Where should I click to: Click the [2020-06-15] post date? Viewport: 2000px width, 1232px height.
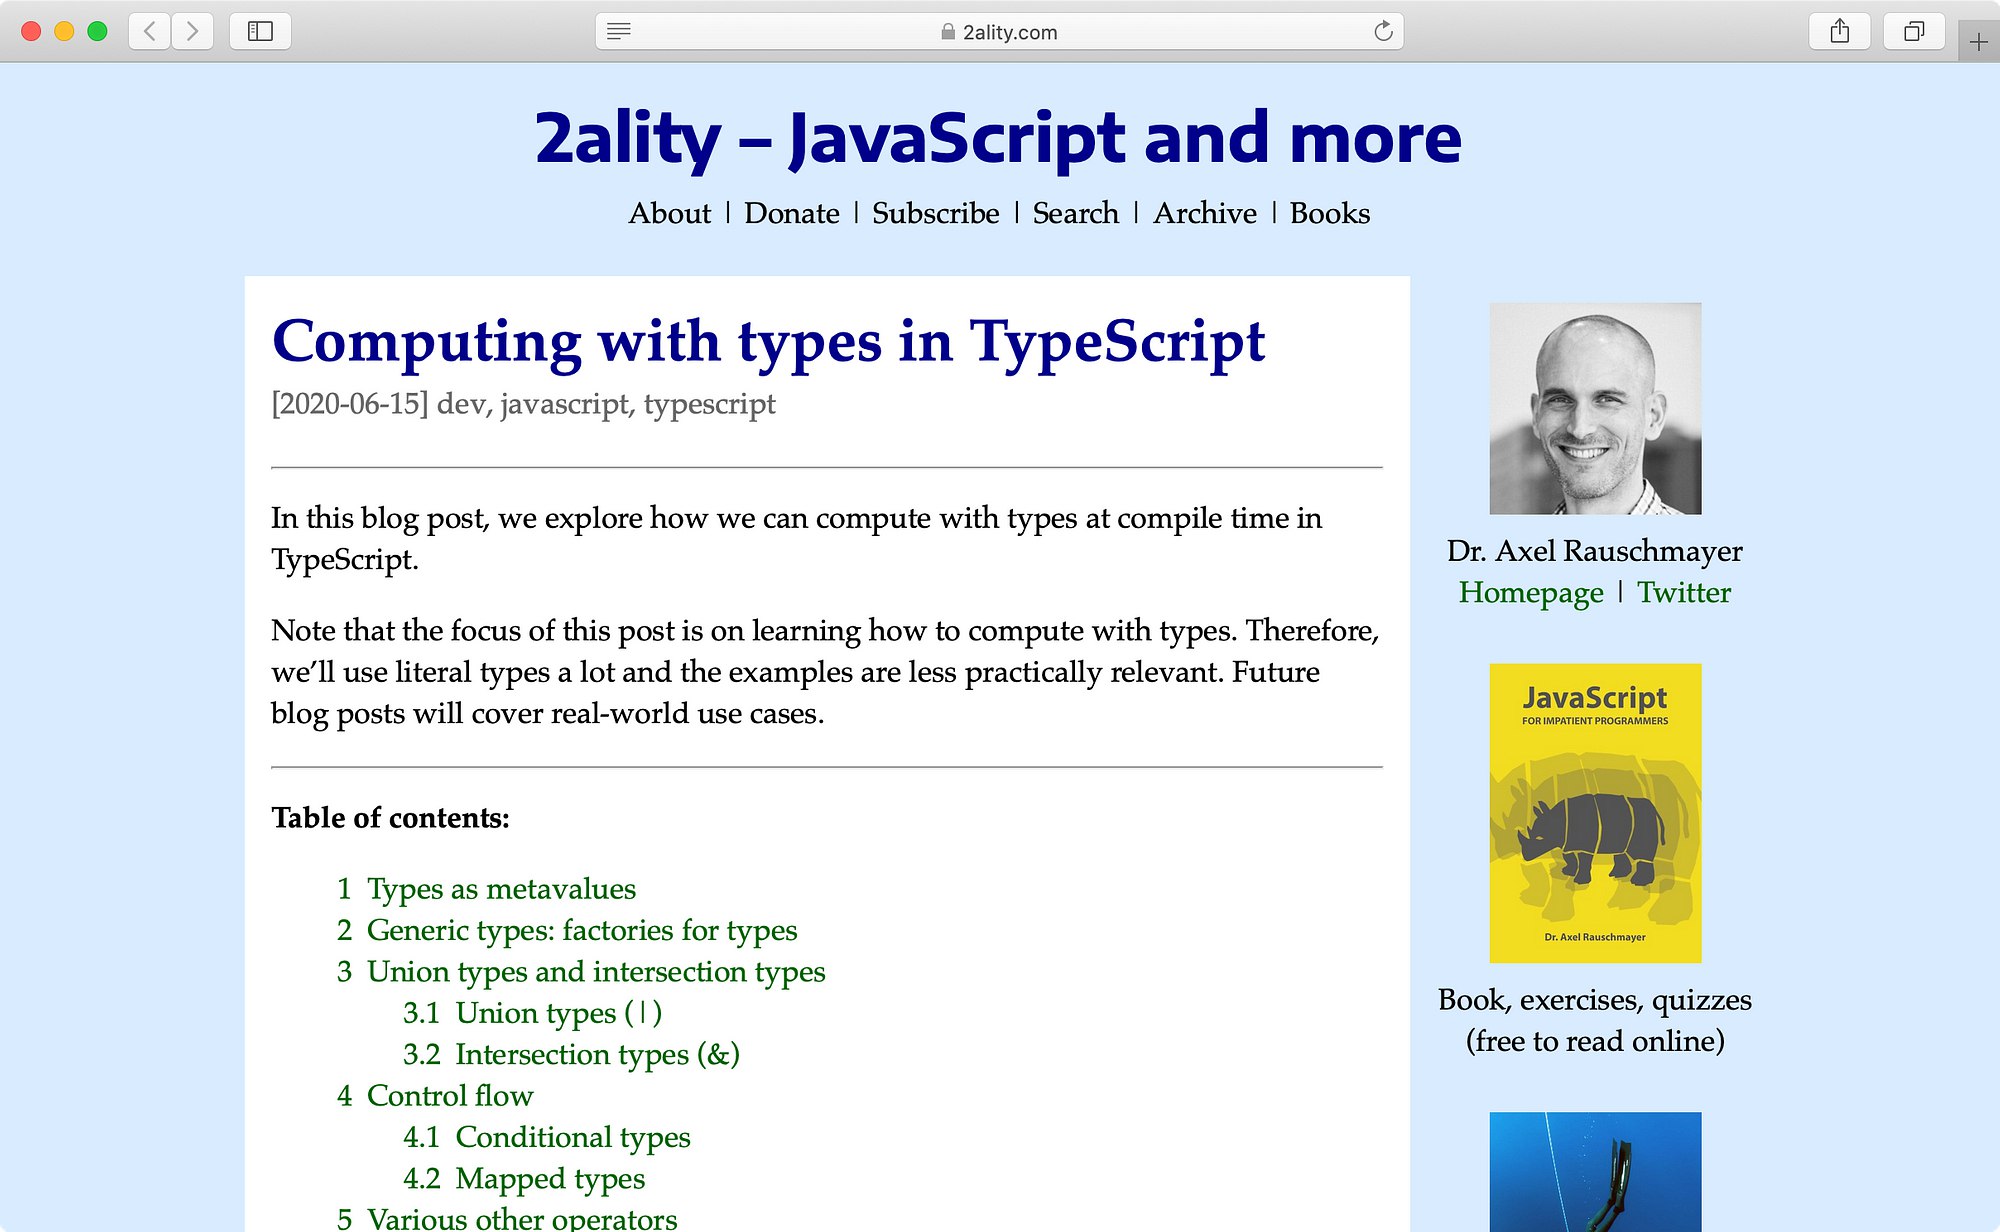click(350, 404)
